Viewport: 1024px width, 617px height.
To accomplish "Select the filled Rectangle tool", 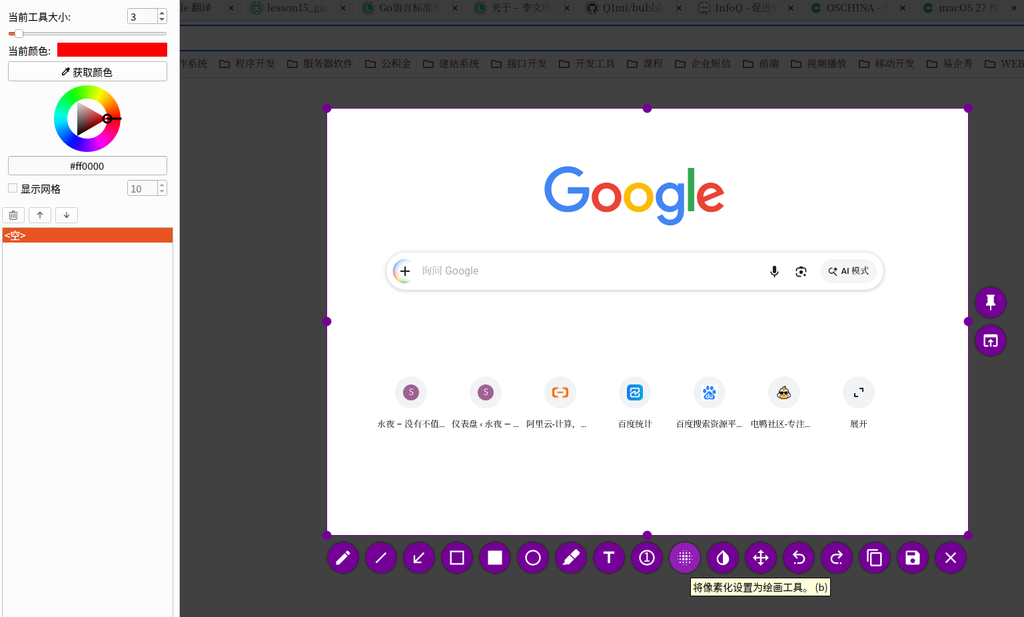I will click(495, 558).
